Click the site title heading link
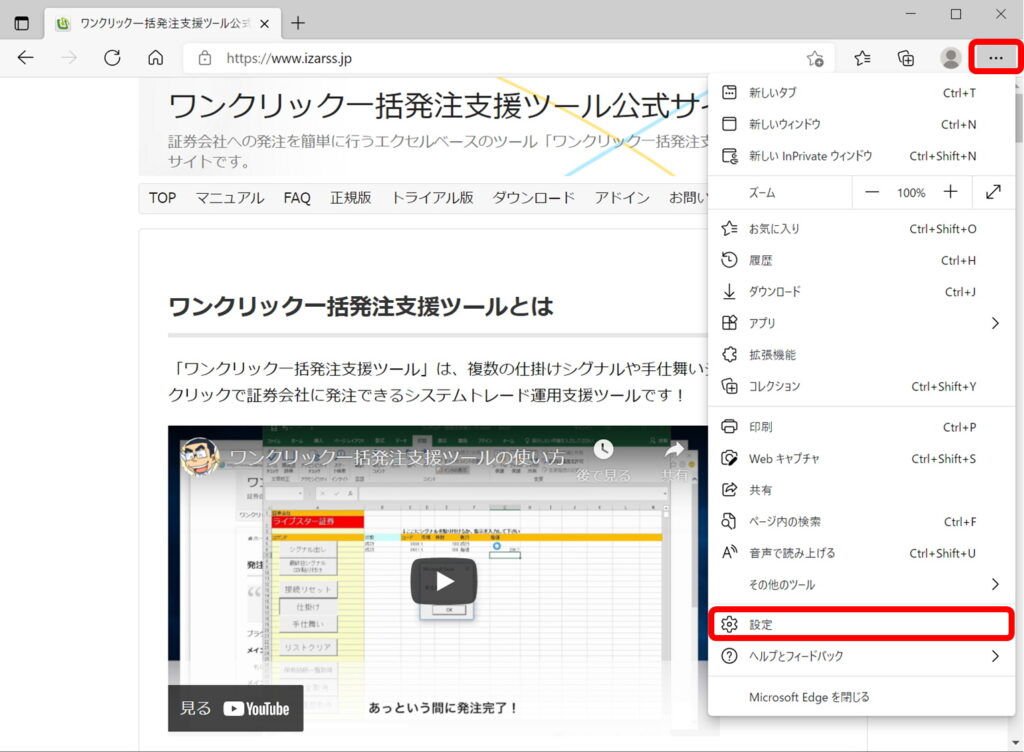This screenshot has height=752, width=1024. coord(438,106)
